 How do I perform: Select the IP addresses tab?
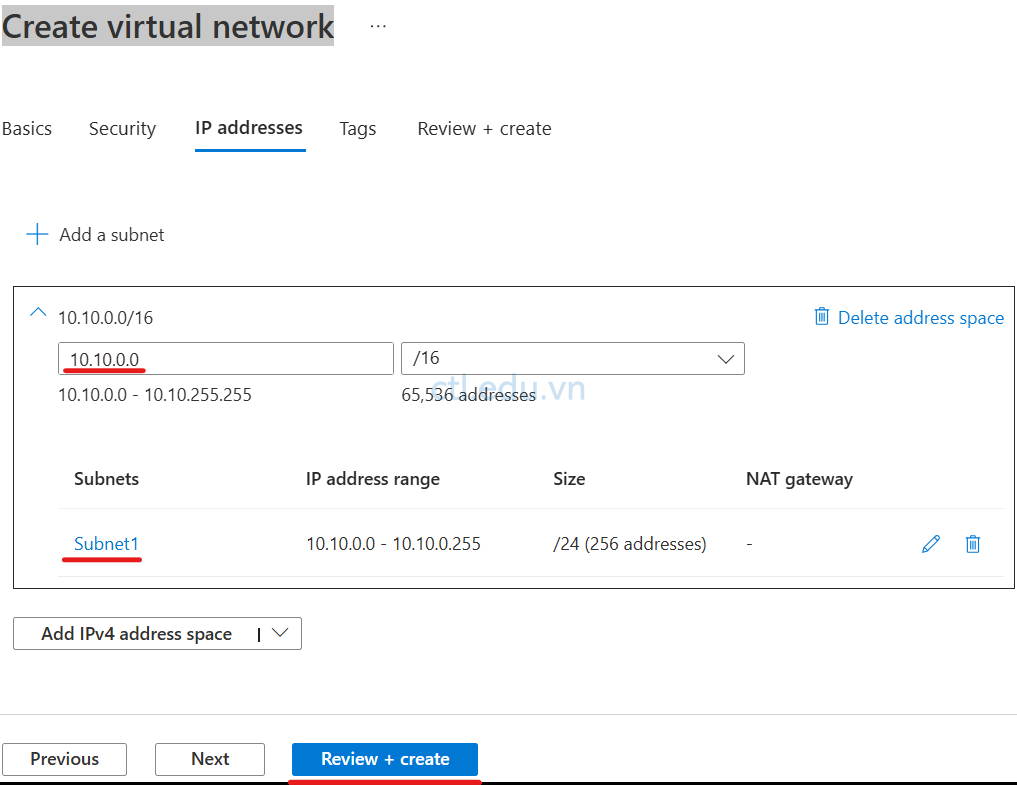249,128
